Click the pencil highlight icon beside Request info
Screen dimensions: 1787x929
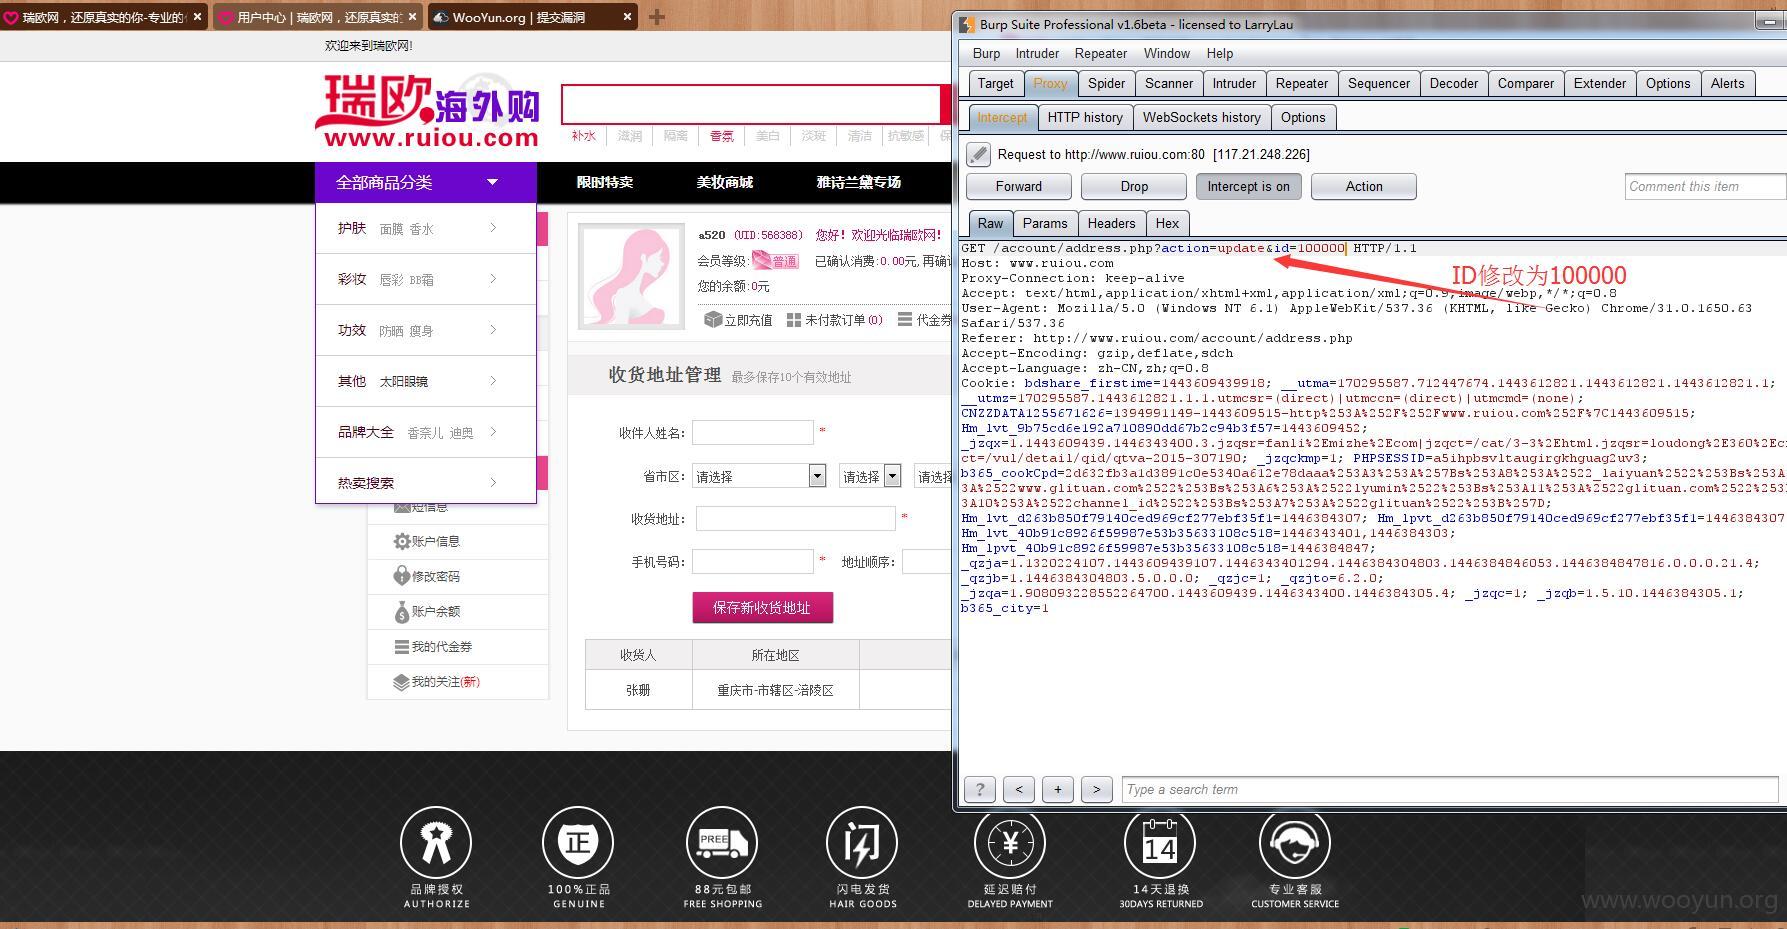979,154
